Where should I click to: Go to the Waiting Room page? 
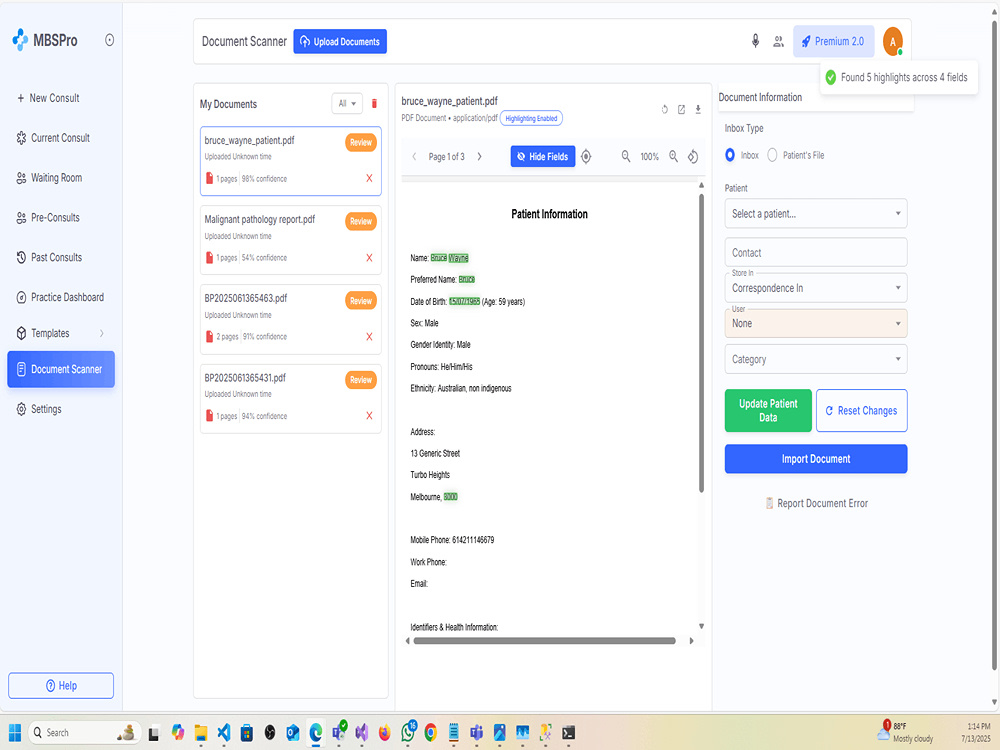point(50,178)
